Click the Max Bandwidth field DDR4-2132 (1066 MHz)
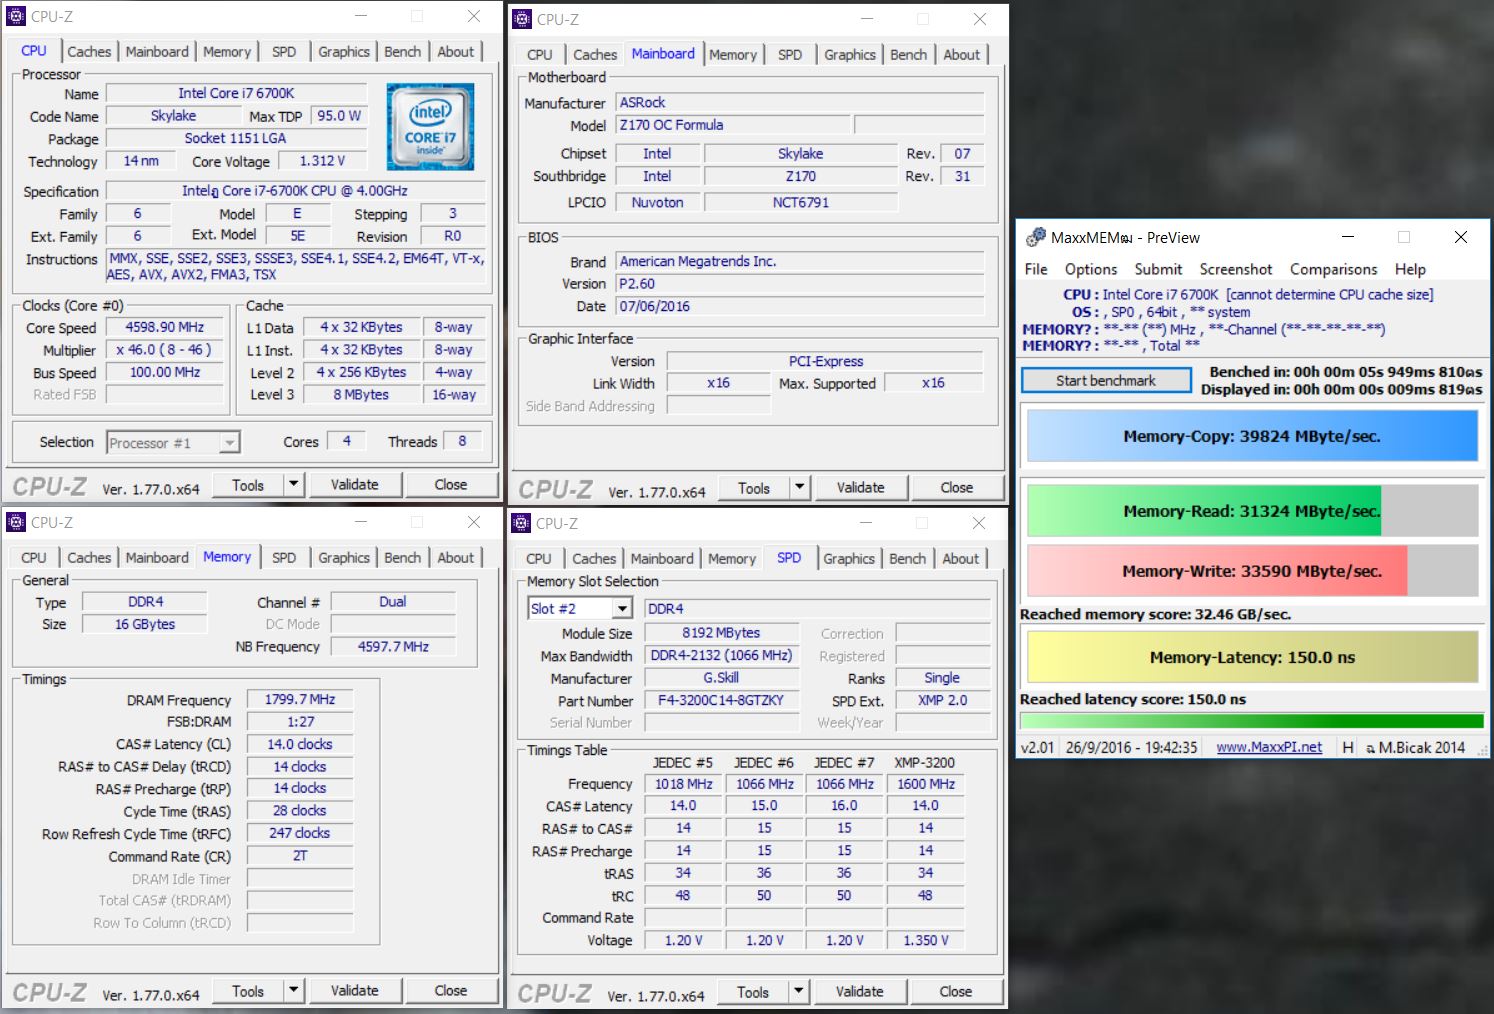This screenshot has width=1494, height=1014. click(x=722, y=656)
